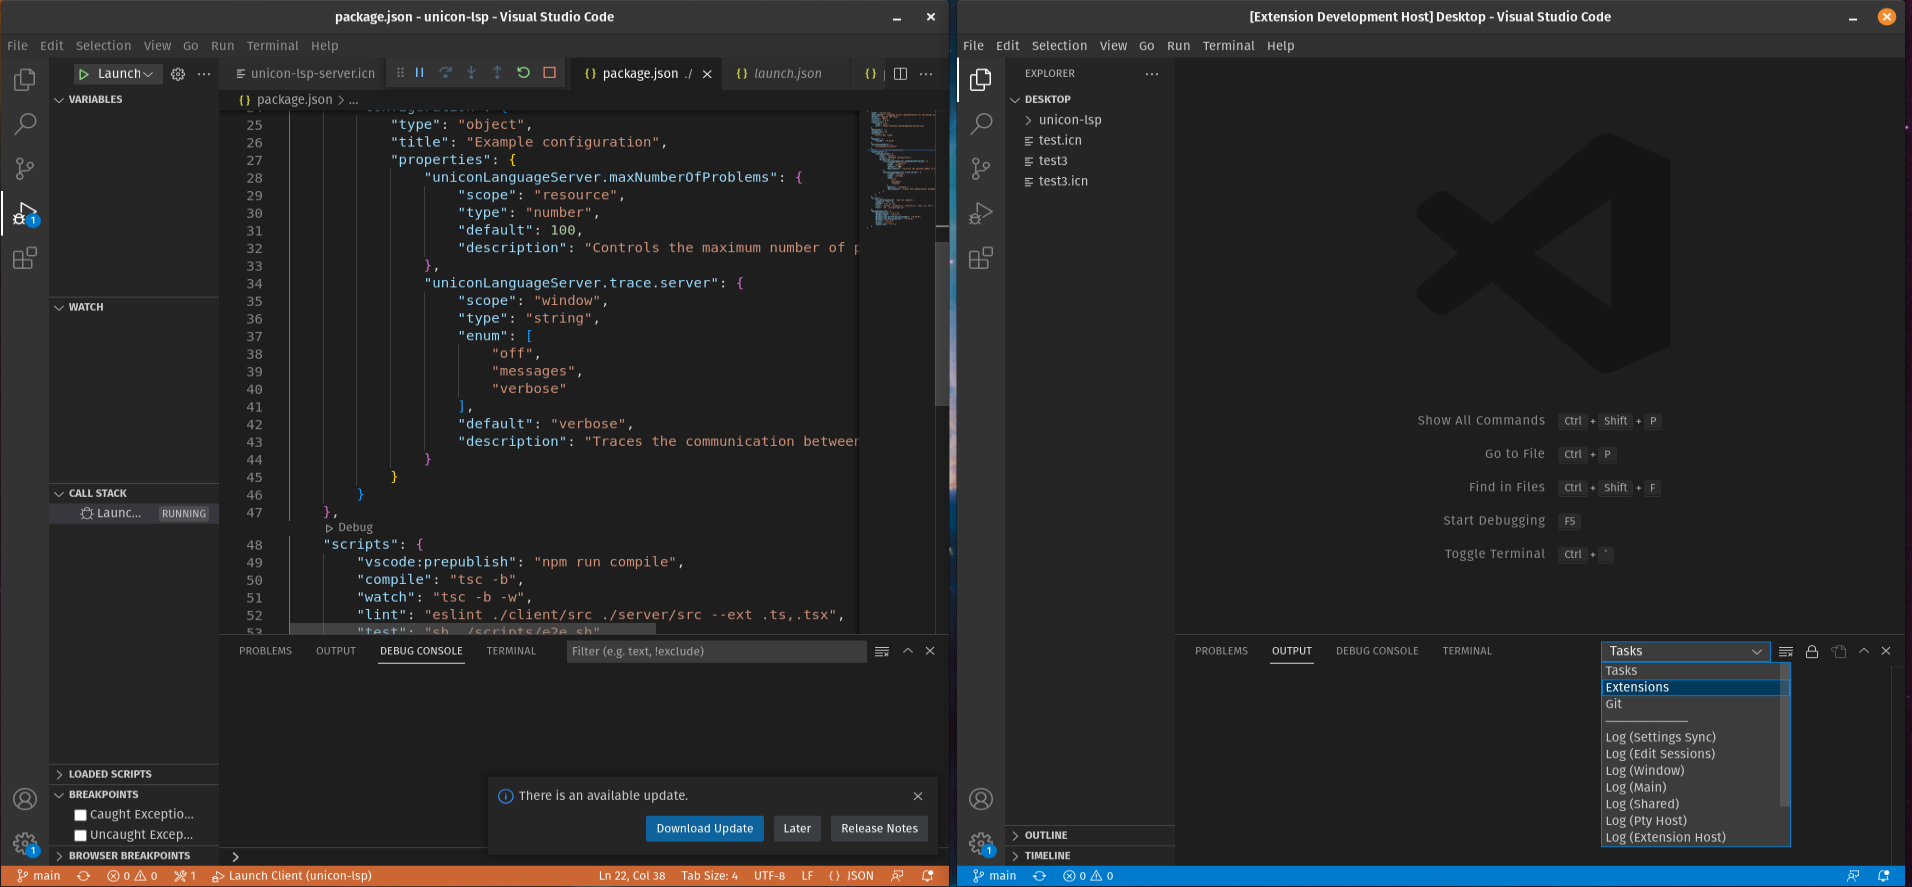Split the editor right
The width and height of the screenshot is (1912, 887).
click(x=900, y=74)
